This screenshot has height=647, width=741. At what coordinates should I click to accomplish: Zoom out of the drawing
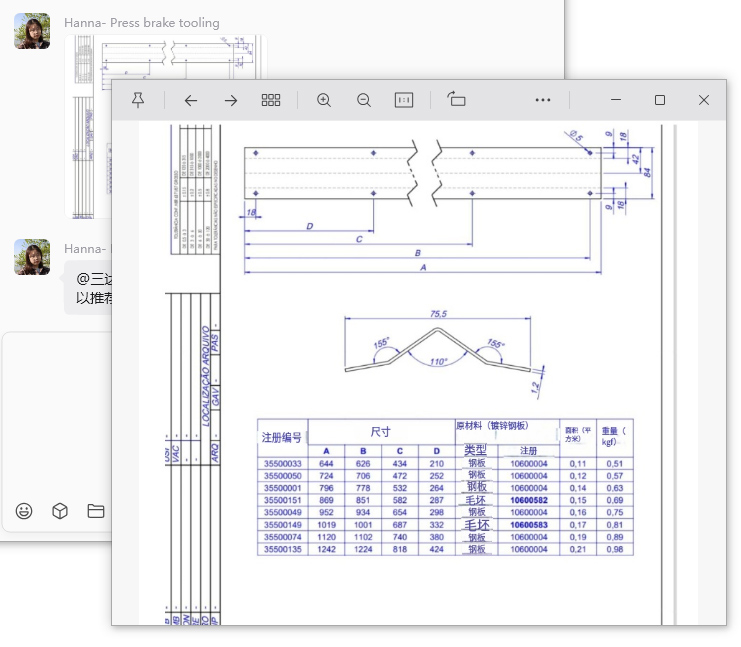coord(364,100)
